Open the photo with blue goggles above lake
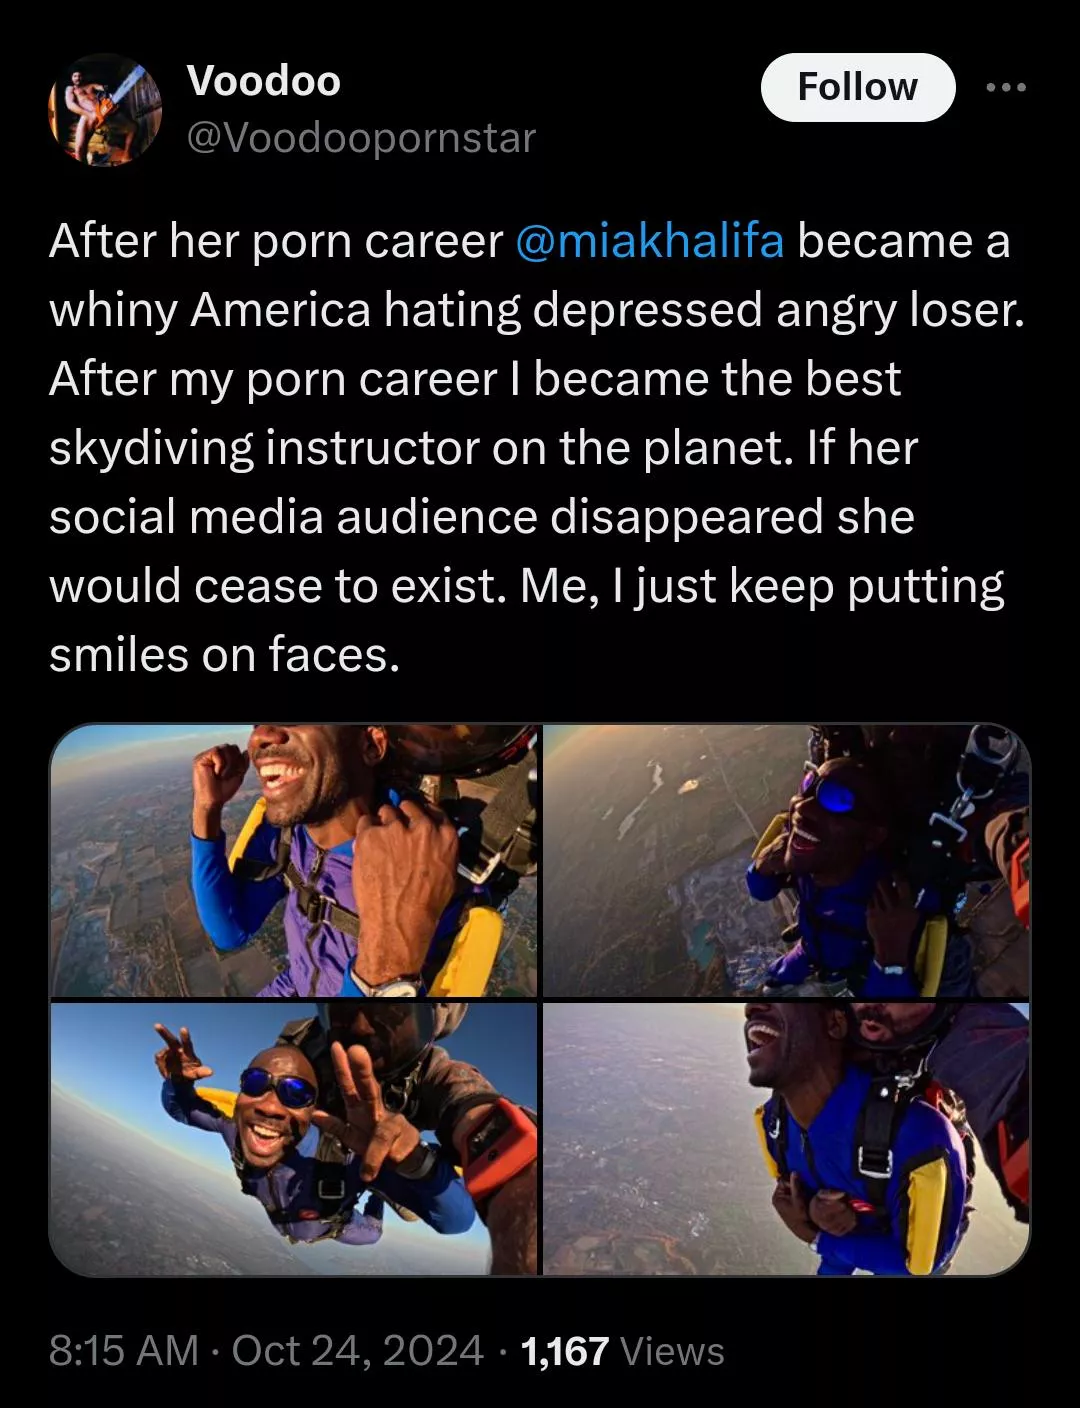The height and width of the screenshot is (1408, 1080). (786, 860)
